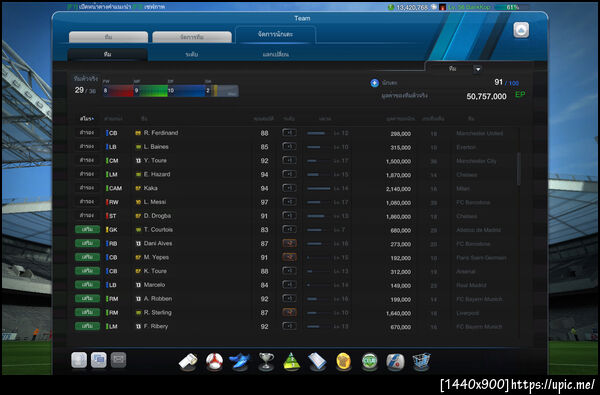Open the blue football boot icon
This screenshot has width=600, height=395.
click(x=240, y=361)
